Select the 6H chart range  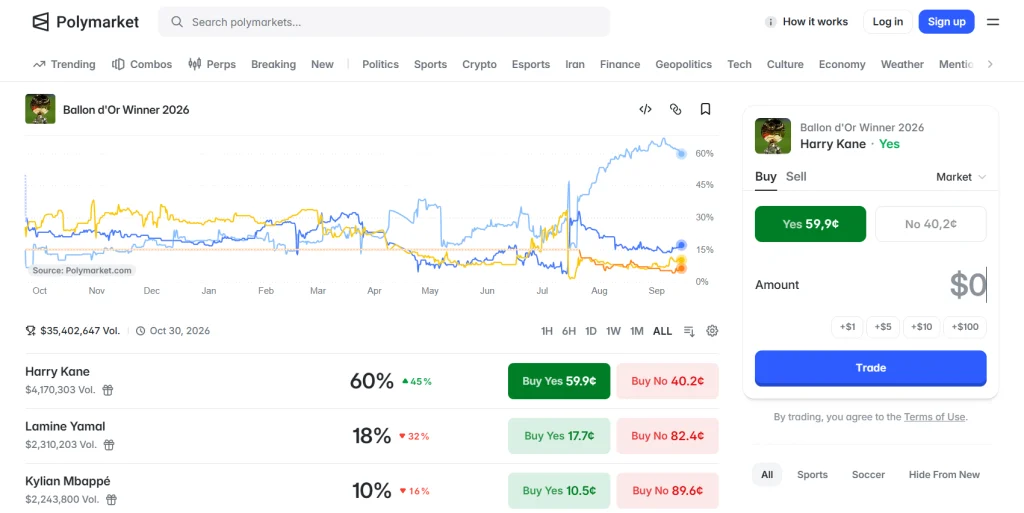tap(569, 331)
